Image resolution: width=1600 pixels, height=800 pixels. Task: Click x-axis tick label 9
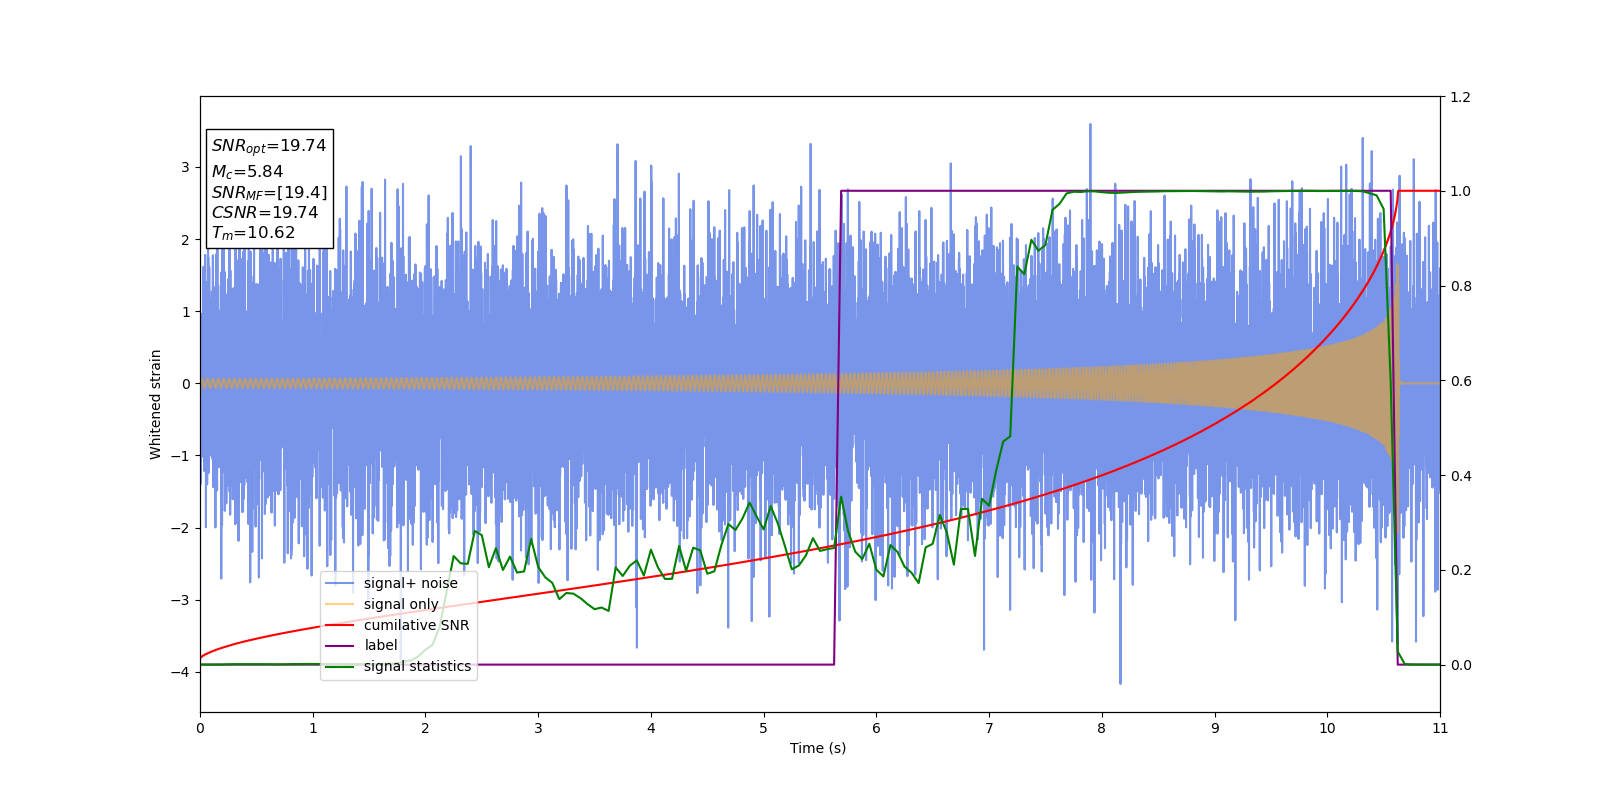click(x=1215, y=728)
